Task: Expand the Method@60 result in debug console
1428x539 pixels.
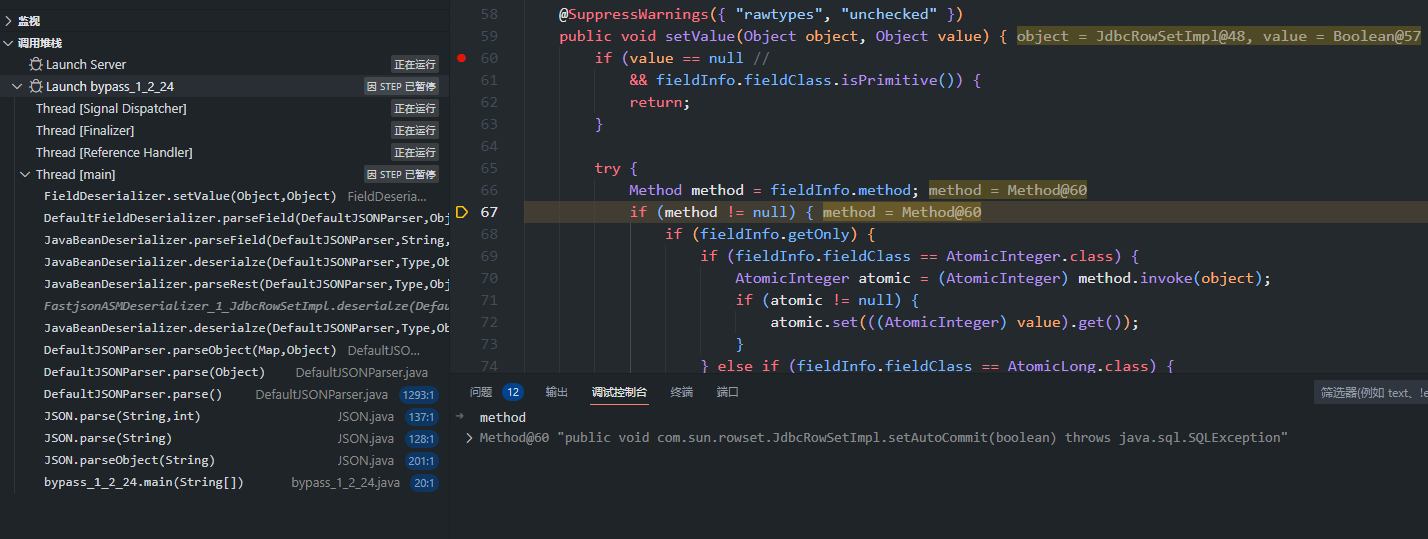Action: 470,438
